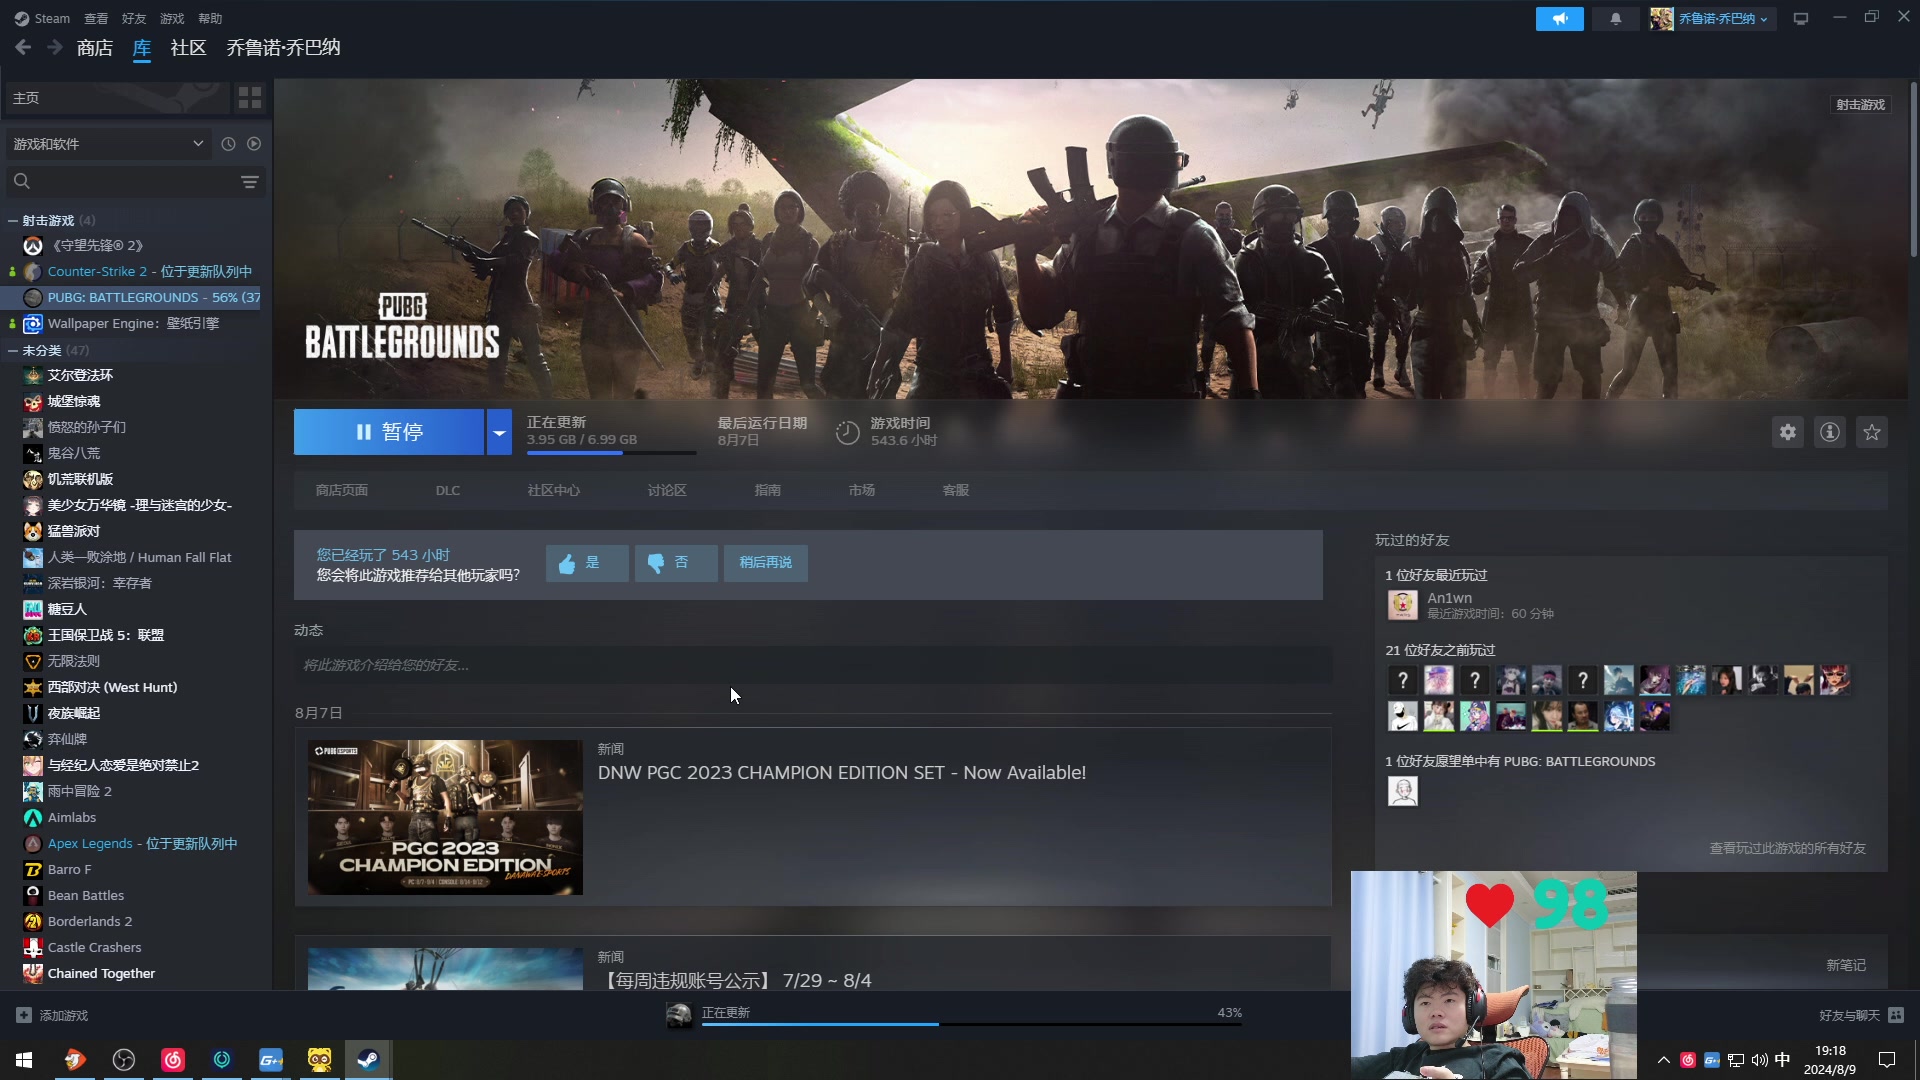
Task: Open NetEase Cloud Music taskbar icon
Action: pos(173,1060)
